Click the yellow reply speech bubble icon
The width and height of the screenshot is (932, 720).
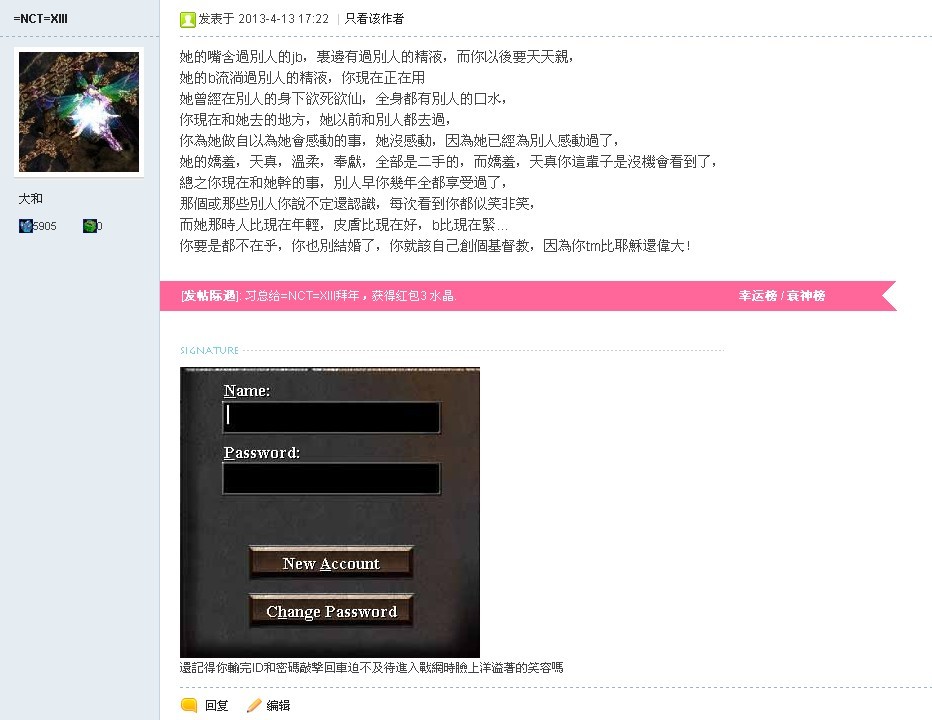[x=188, y=705]
